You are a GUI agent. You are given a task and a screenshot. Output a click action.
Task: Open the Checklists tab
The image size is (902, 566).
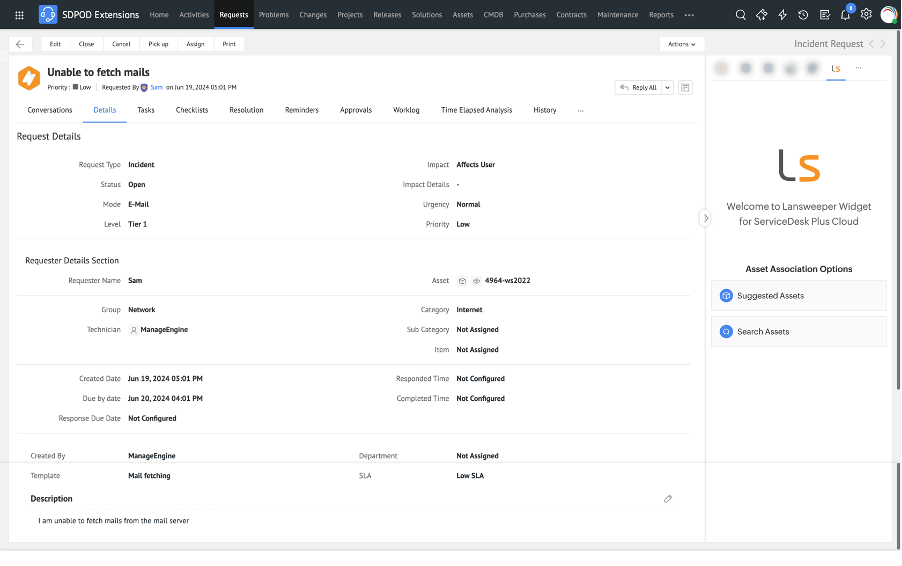(x=192, y=110)
